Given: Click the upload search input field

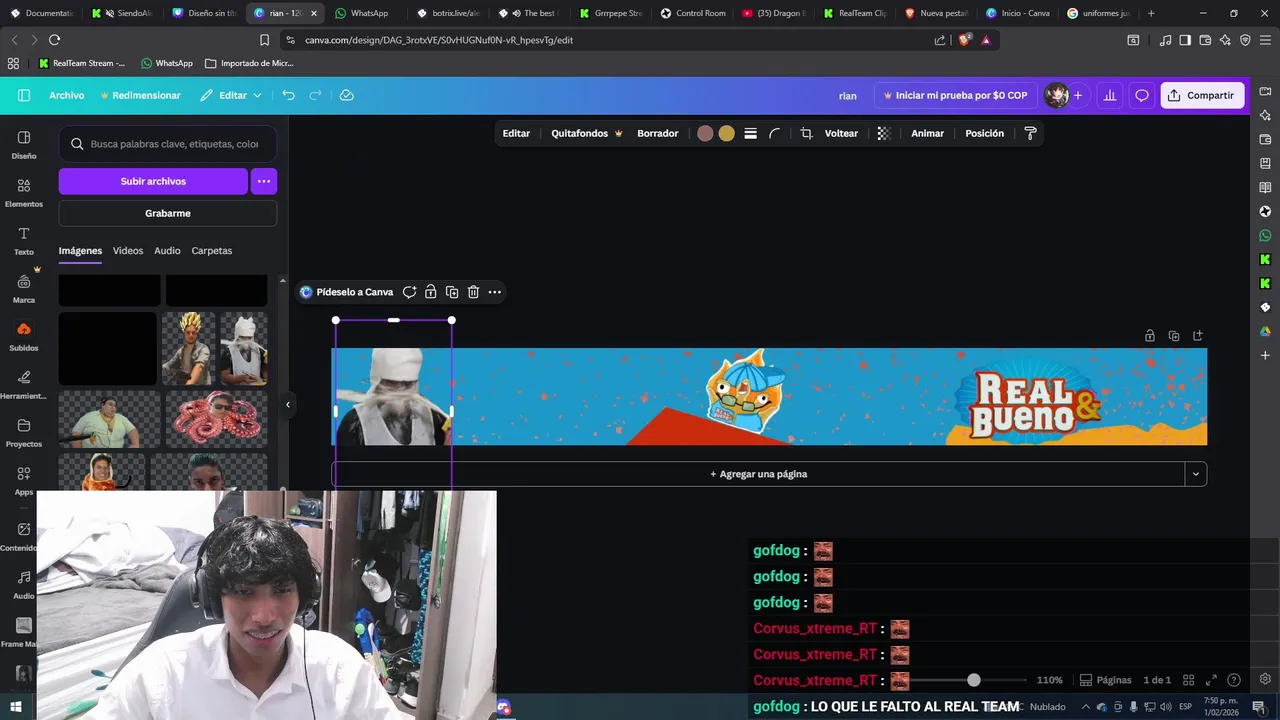Looking at the screenshot, I should (x=168, y=144).
